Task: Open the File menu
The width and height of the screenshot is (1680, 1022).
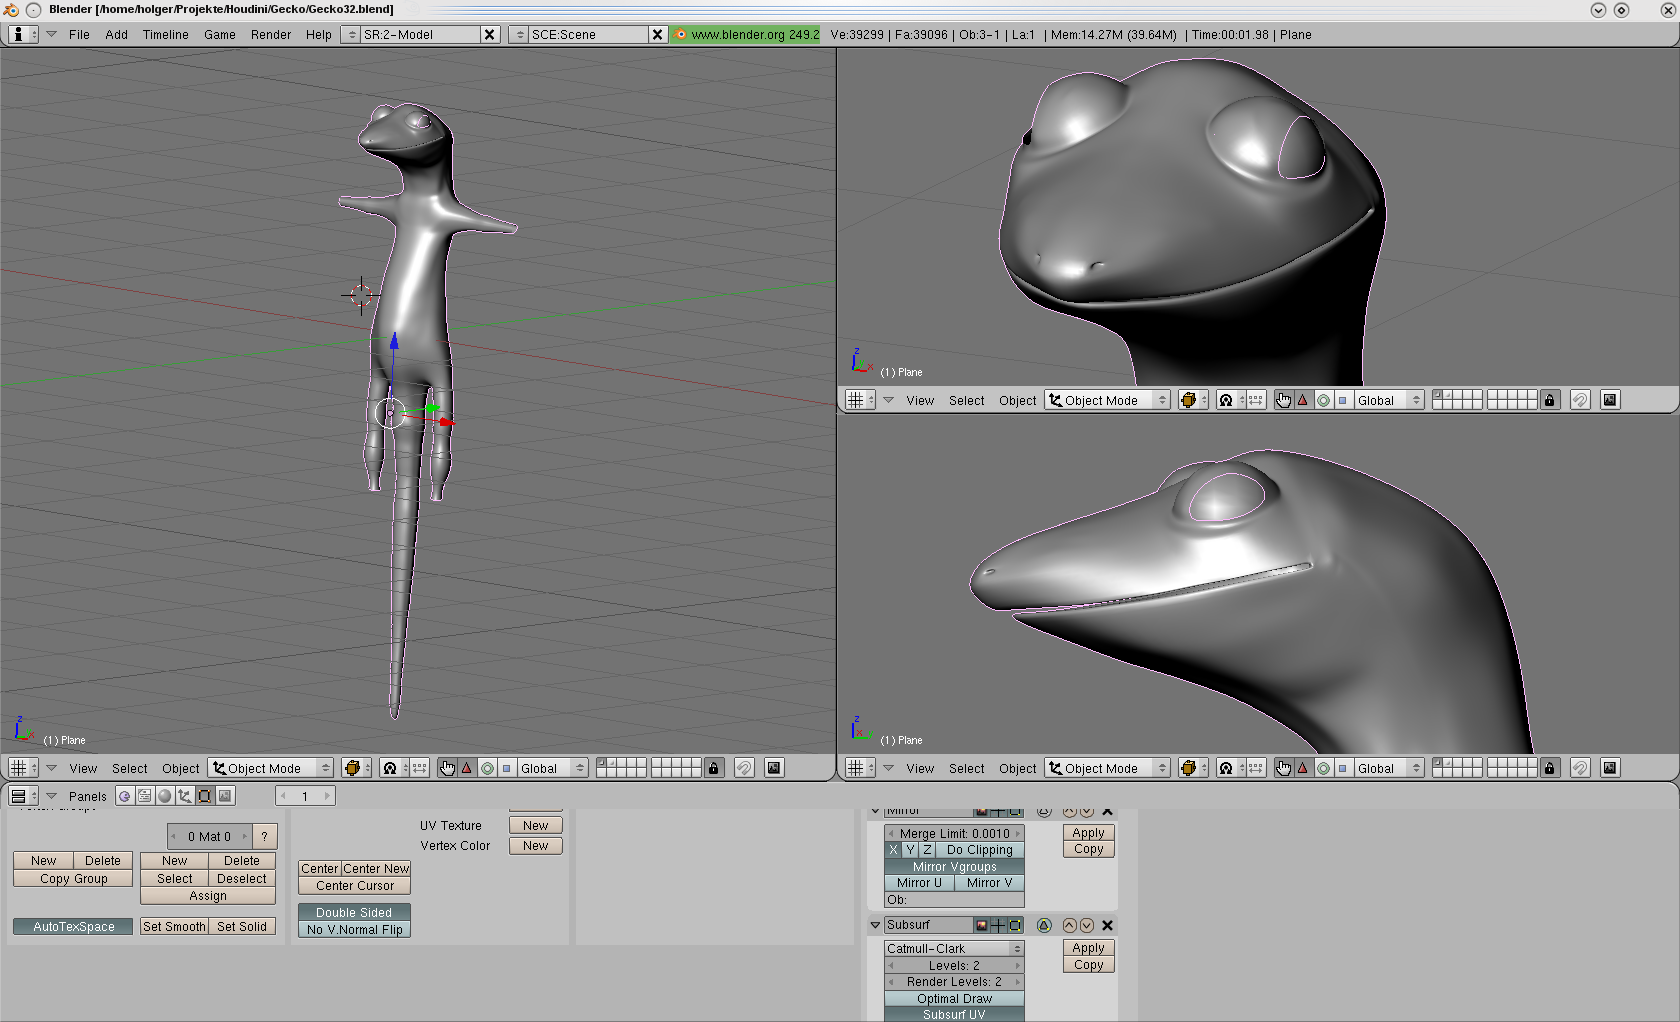Action: [79, 34]
